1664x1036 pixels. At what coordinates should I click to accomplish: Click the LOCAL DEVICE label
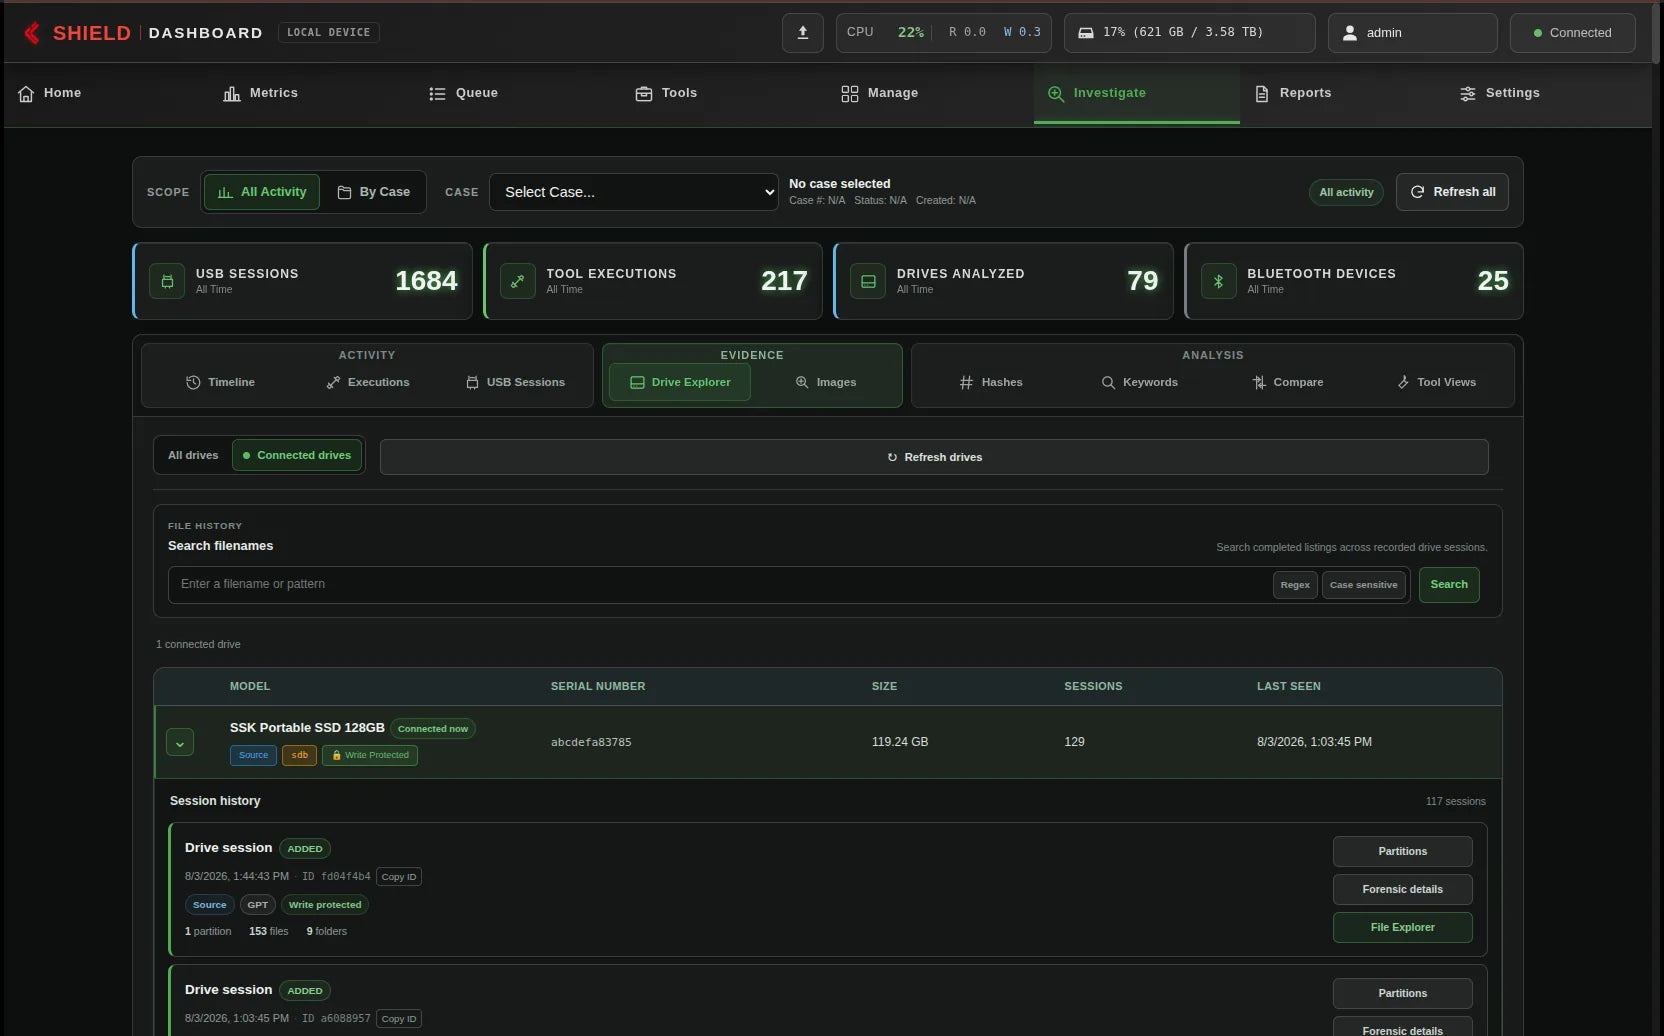[x=328, y=33]
